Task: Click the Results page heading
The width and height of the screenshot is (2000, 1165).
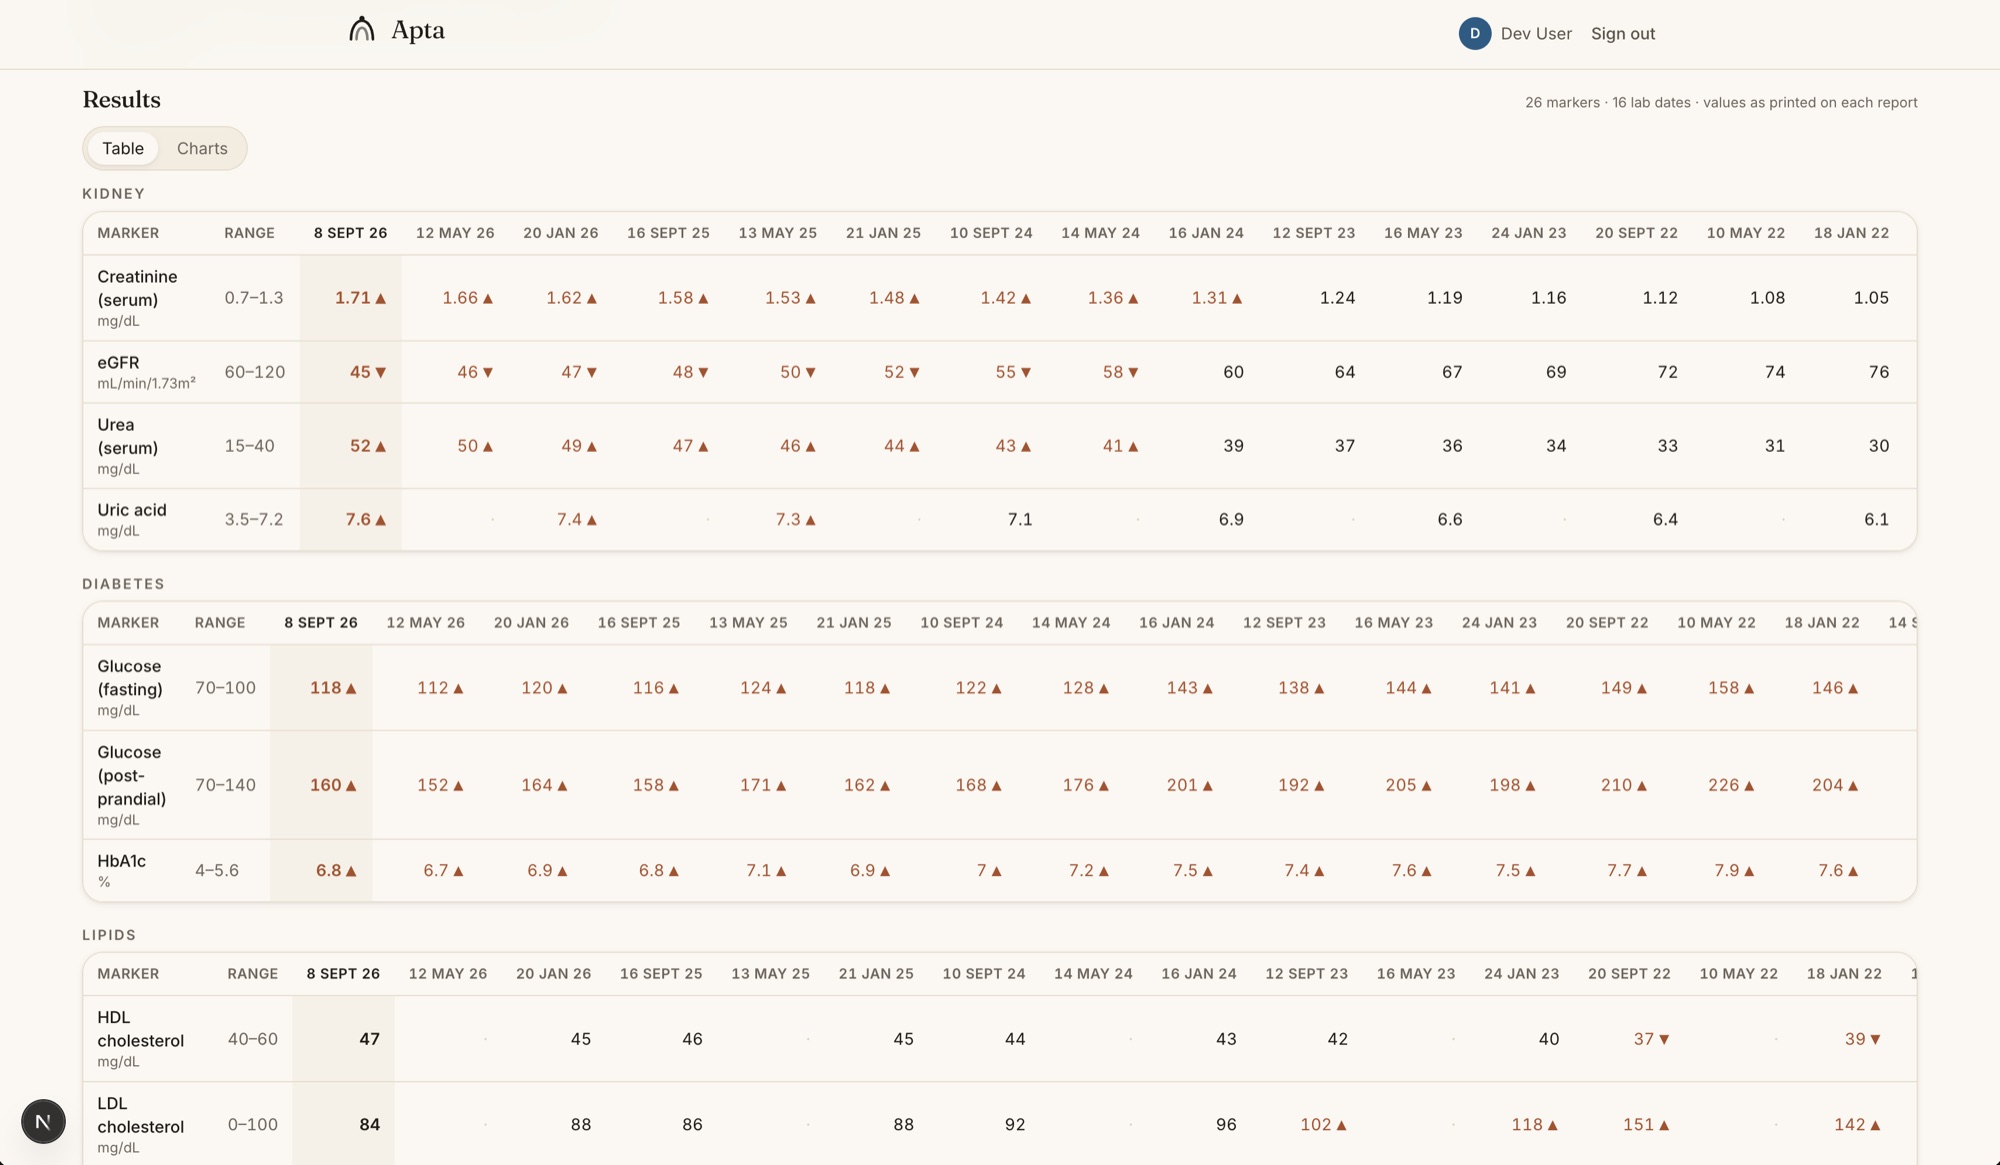Action: tap(122, 100)
